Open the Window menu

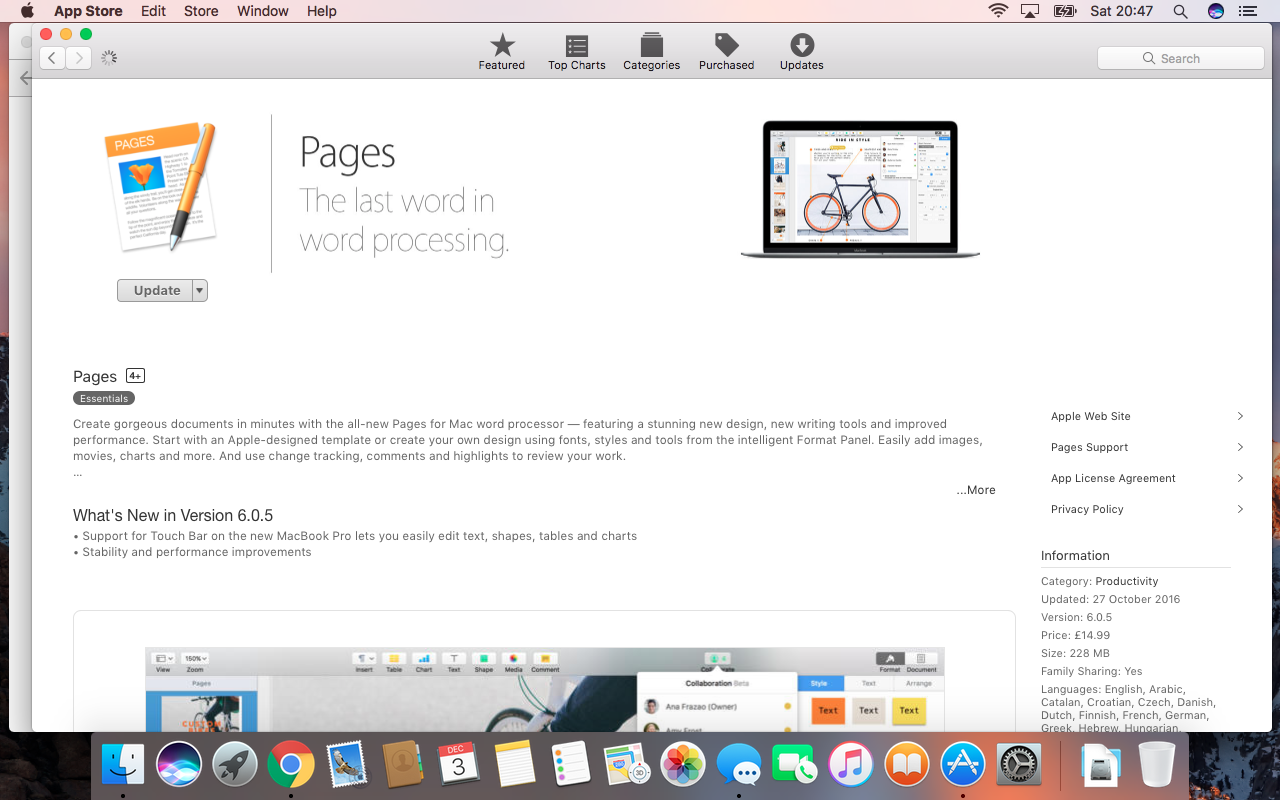[263, 11]
